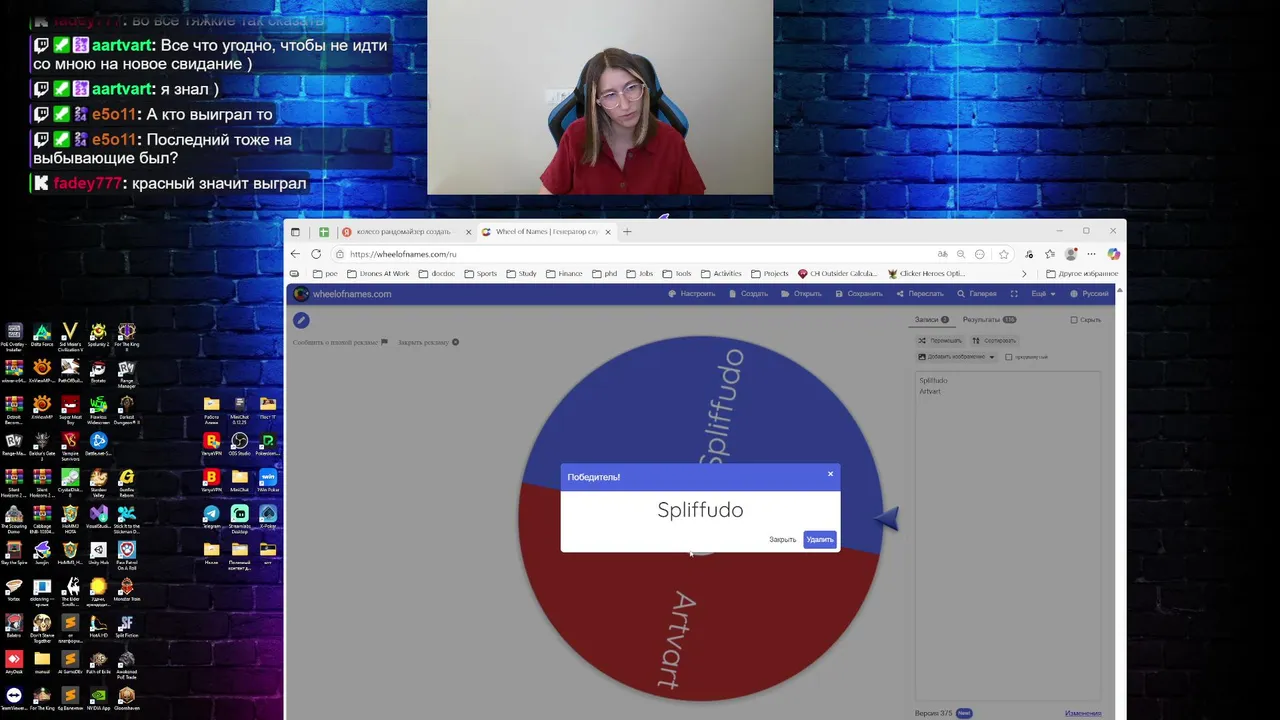The image size is (1280, 720).
Task: Go back with browser back arrow
Action: (x=295, y=254)
